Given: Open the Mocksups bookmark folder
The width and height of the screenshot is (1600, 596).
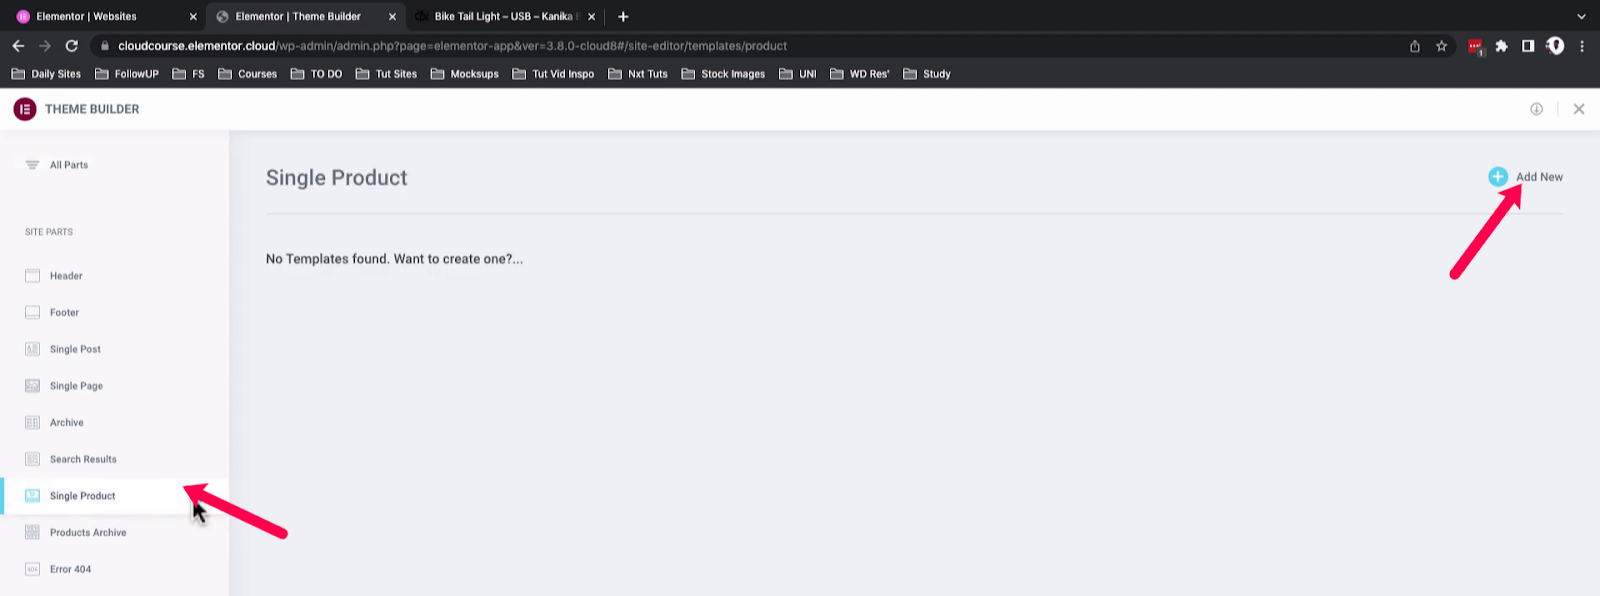Looking at the screenshot, I should pyautogui.click(x=464, y=74).
